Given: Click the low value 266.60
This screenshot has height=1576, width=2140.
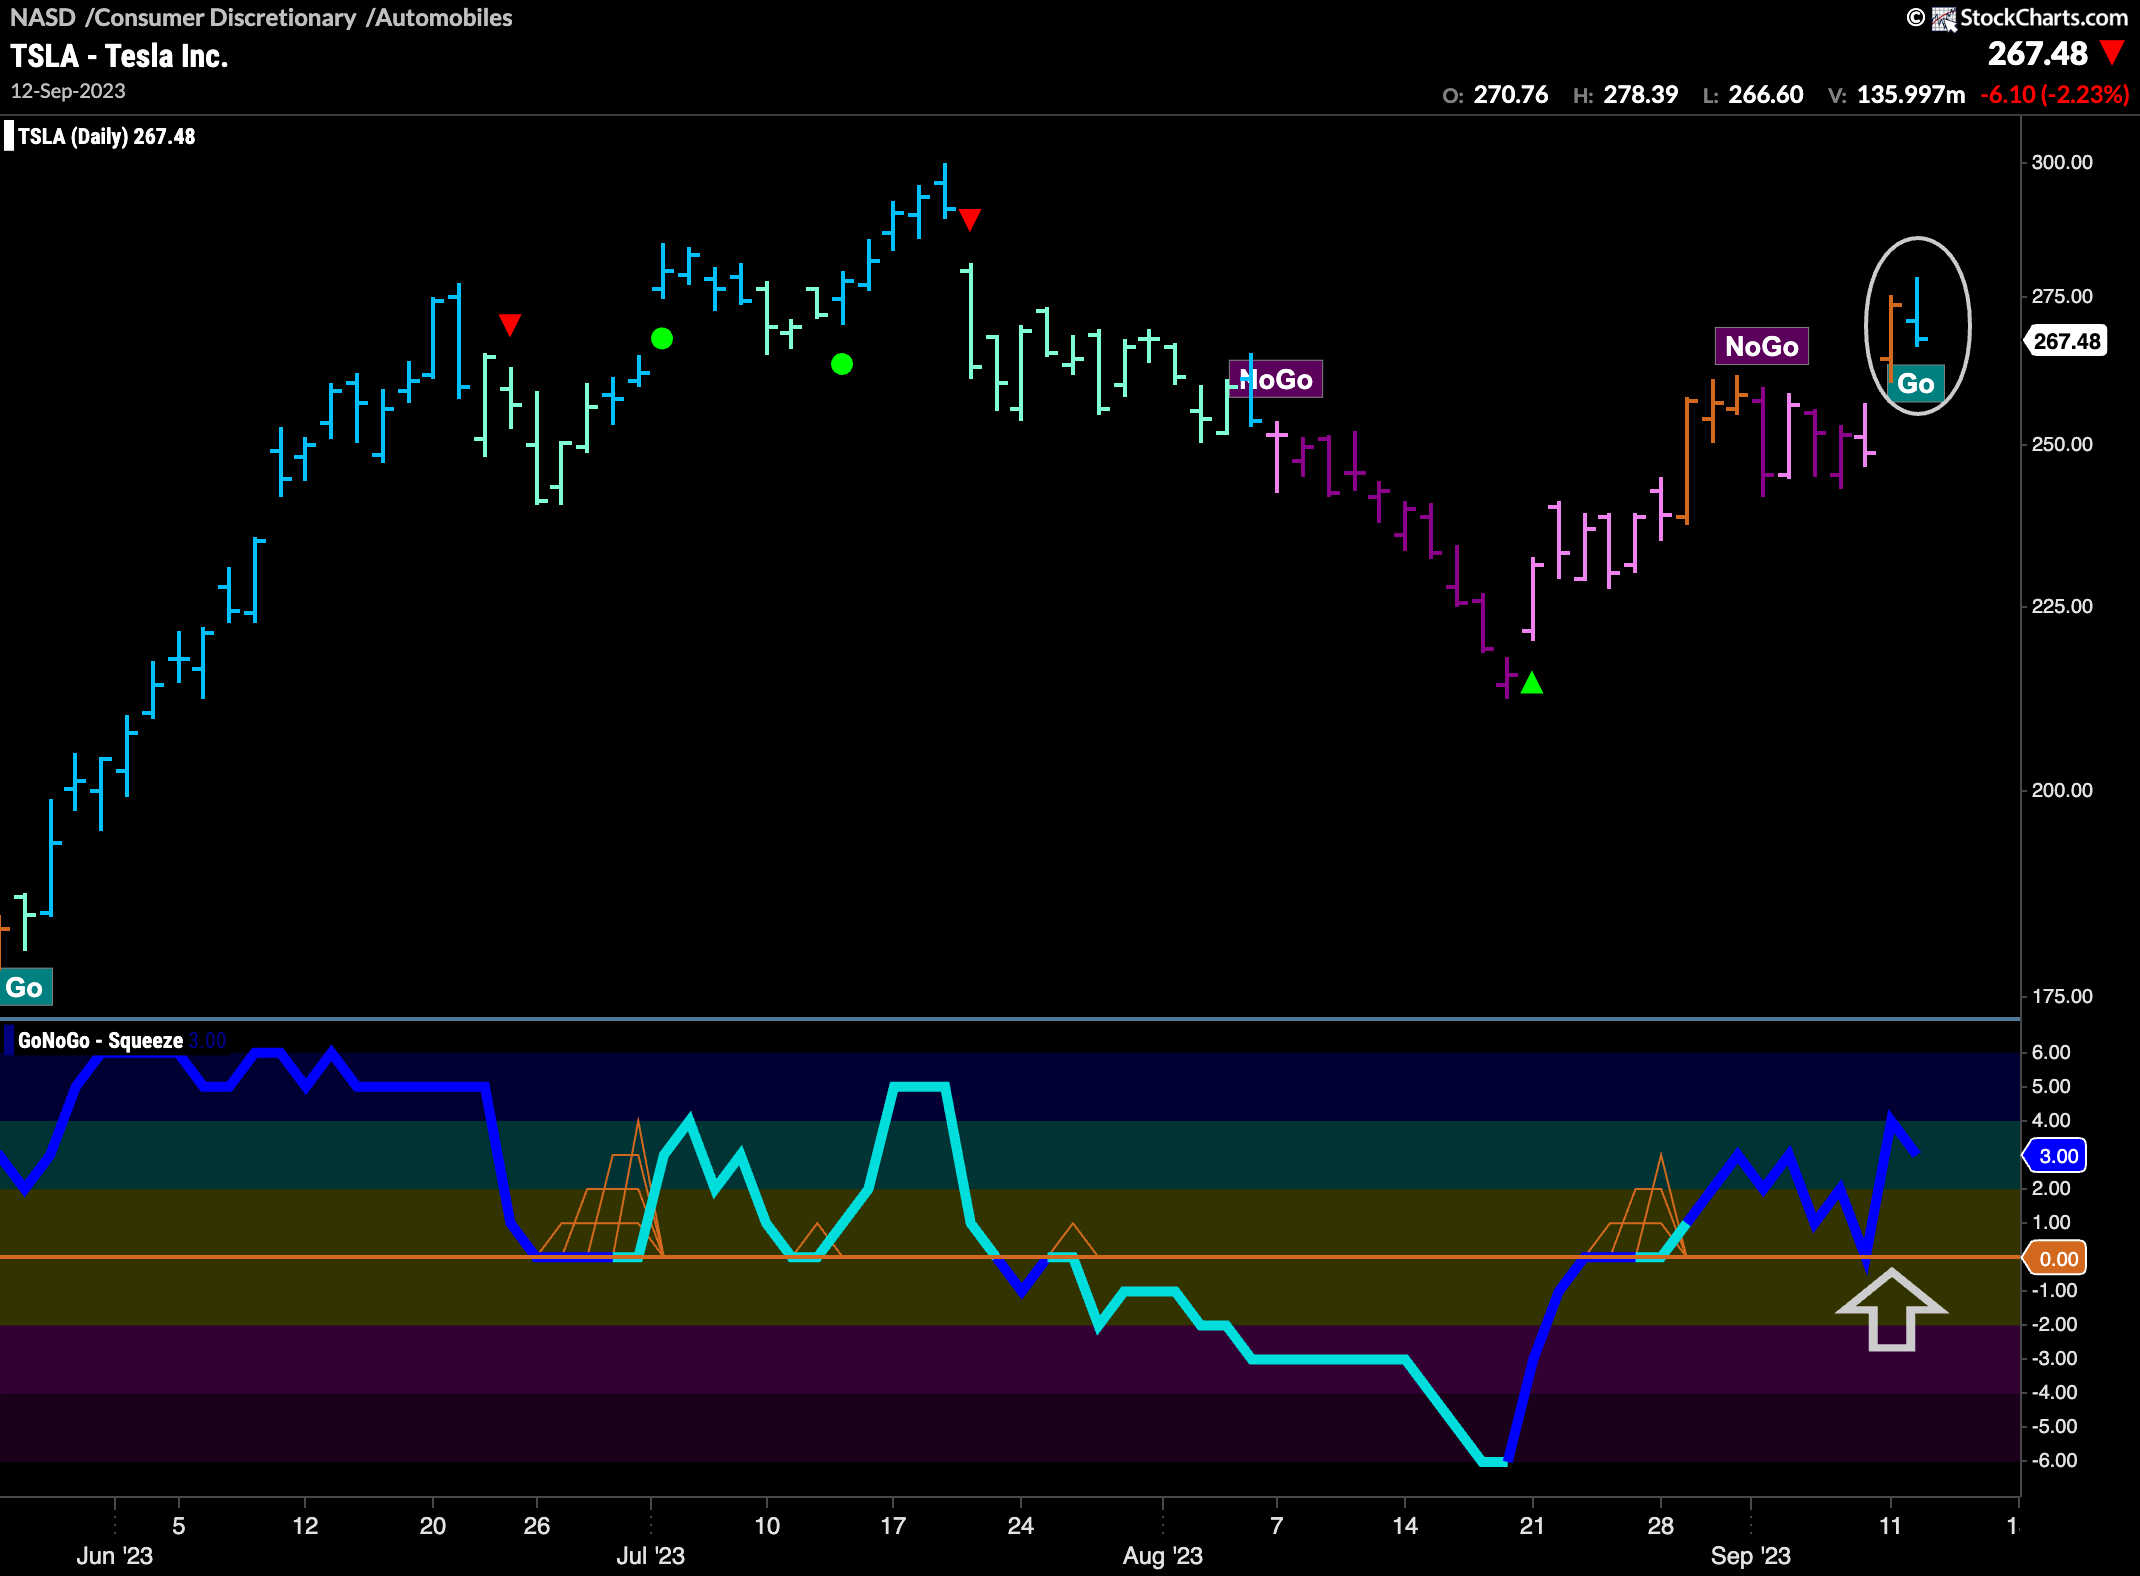Looking at the screenshot, I should [1766, 95].
